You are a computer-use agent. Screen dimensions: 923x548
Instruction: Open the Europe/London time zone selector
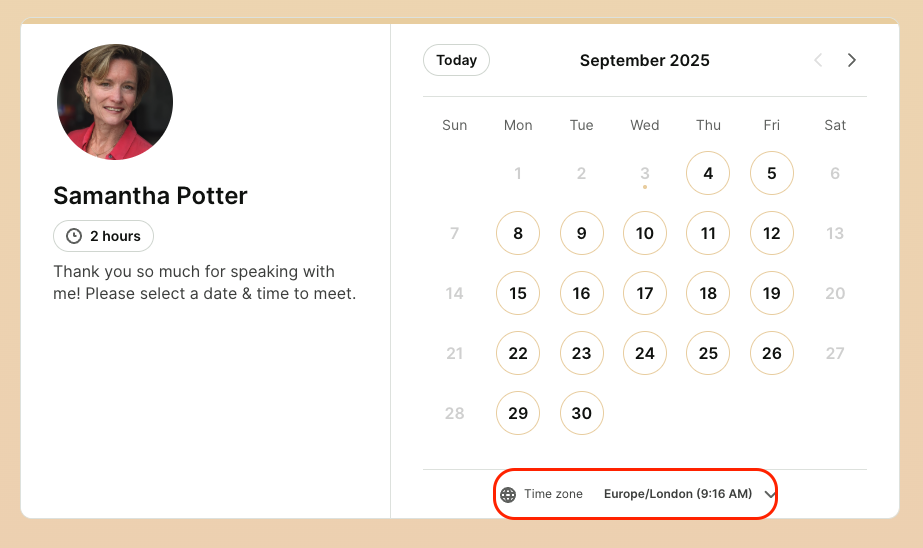tap(636, 494)
